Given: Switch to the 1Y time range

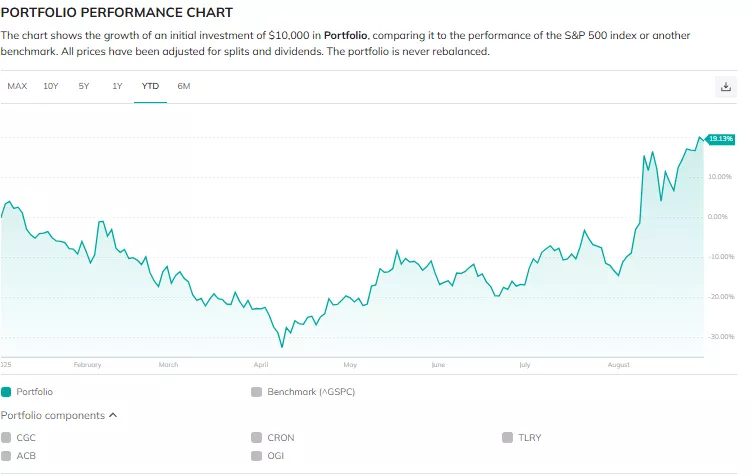Looking at the screenshot, I should (117, 86).
